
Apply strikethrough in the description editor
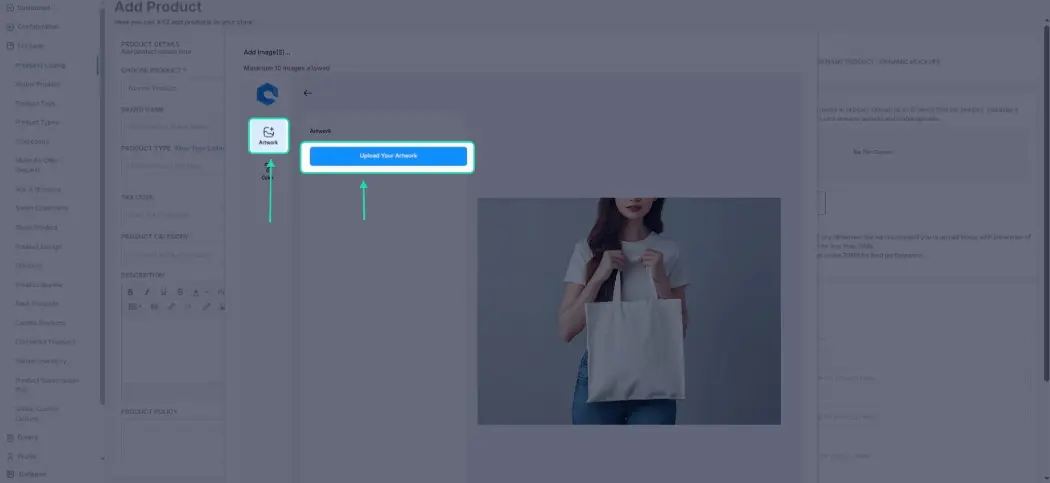[180, 292]
